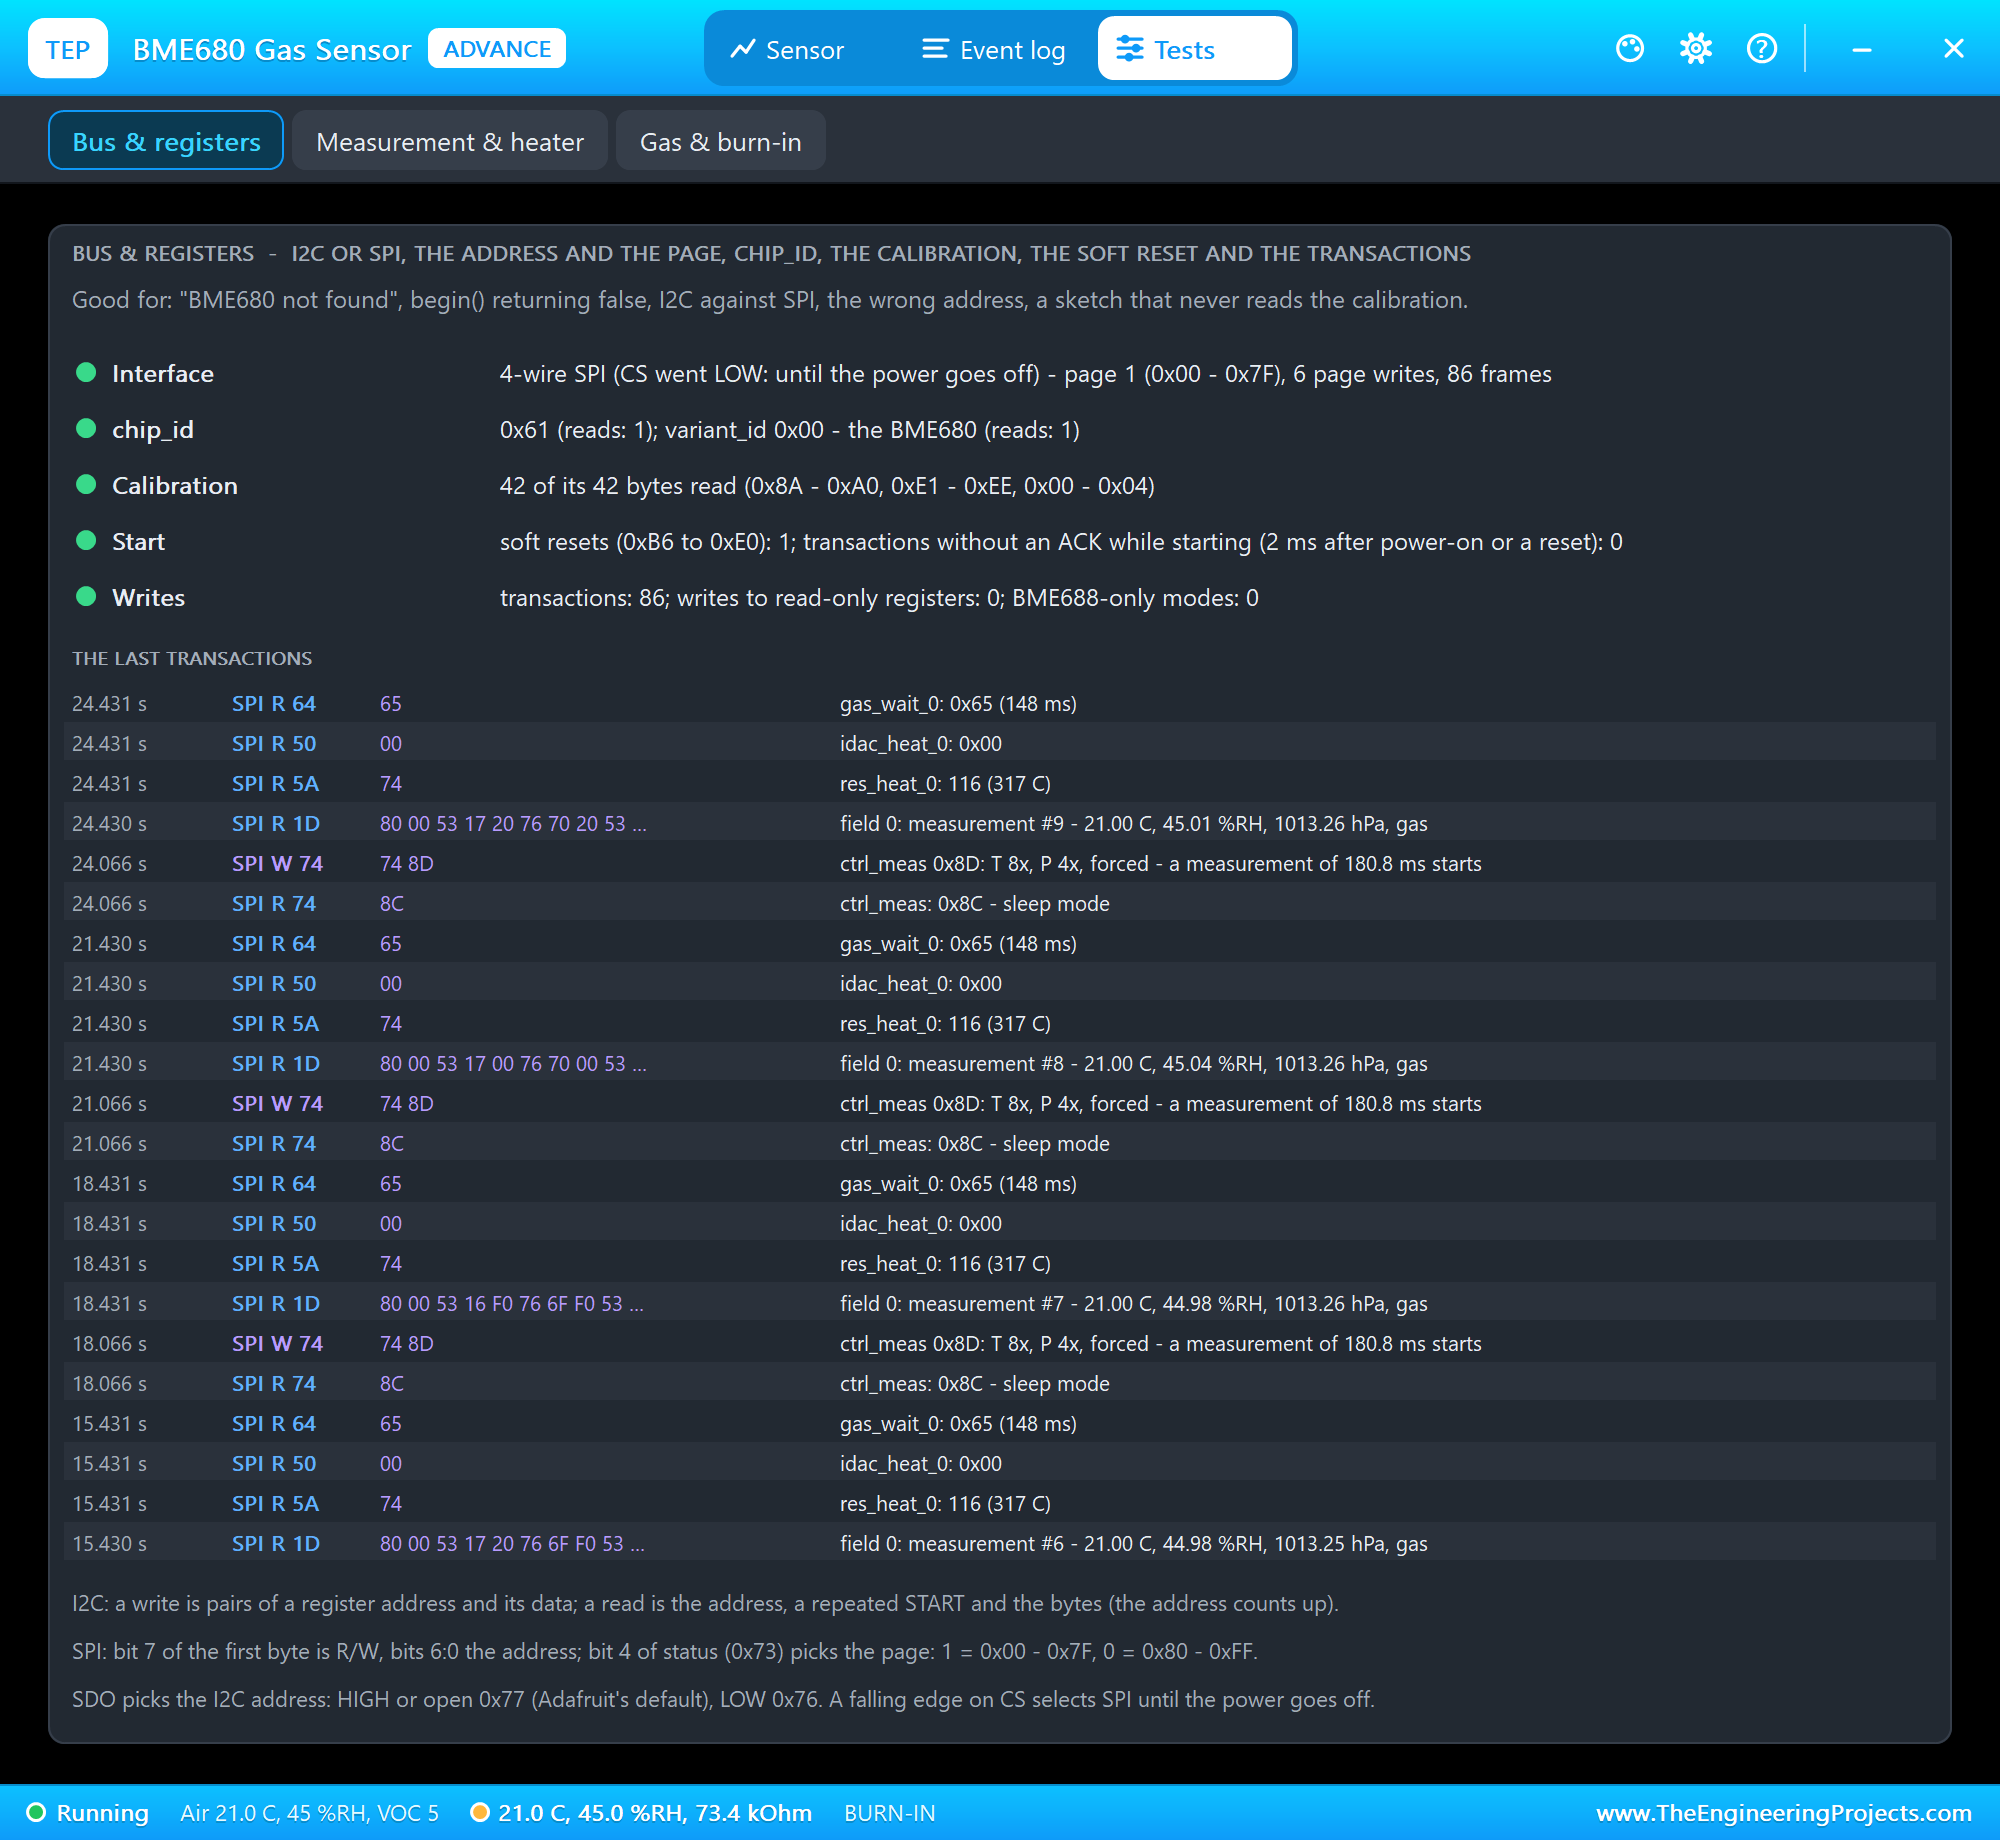This screenshot has width=2000, height=1840.
Task: Open the Measurement & heater sub-tab
Action: [450, 141]
